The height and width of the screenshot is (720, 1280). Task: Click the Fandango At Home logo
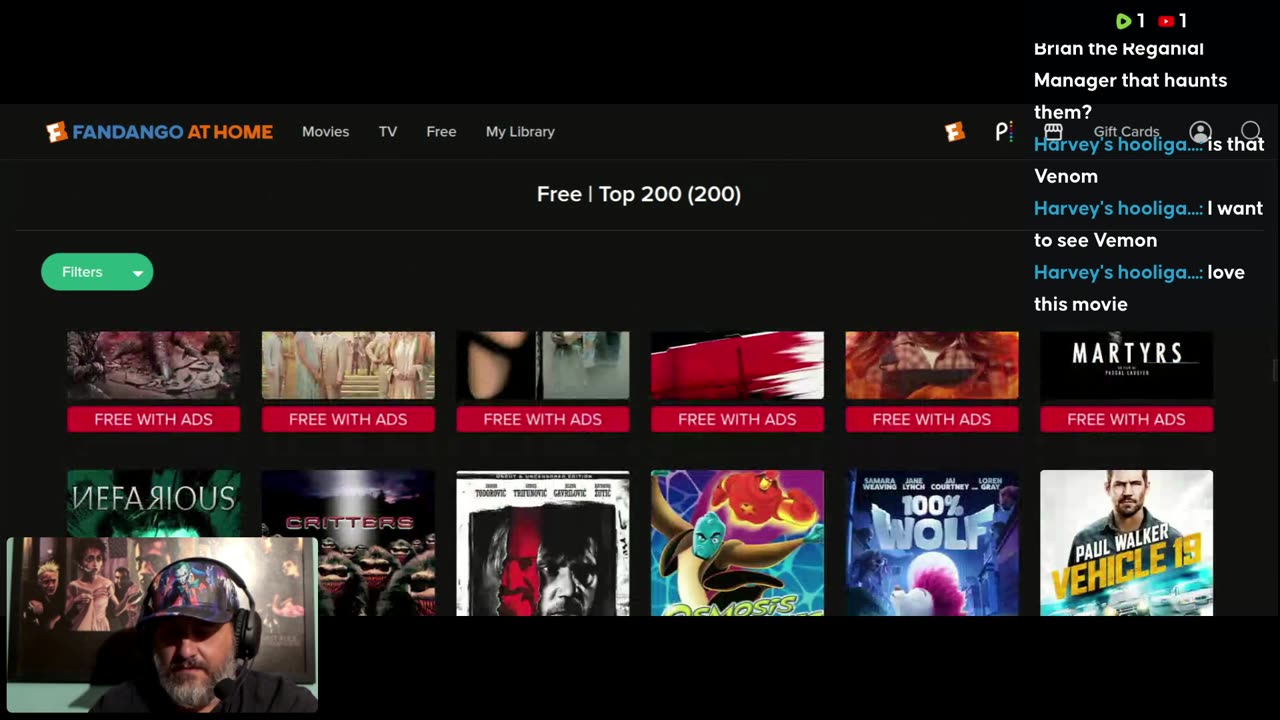pos(159,132)
